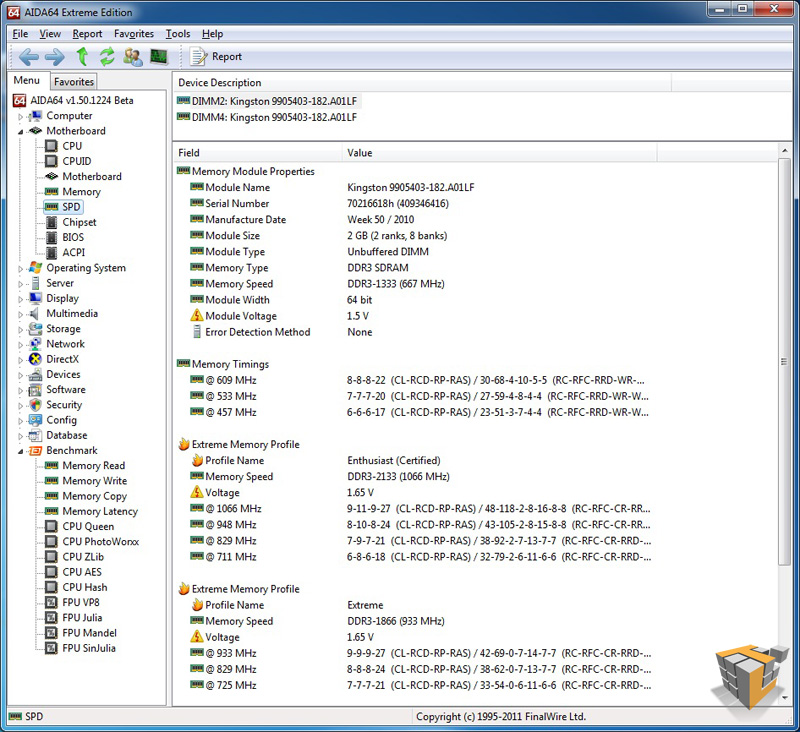The height and width of the screenshot is (732, 800).
Task: Switch to the Favorites tab
Action: (73, 82)
